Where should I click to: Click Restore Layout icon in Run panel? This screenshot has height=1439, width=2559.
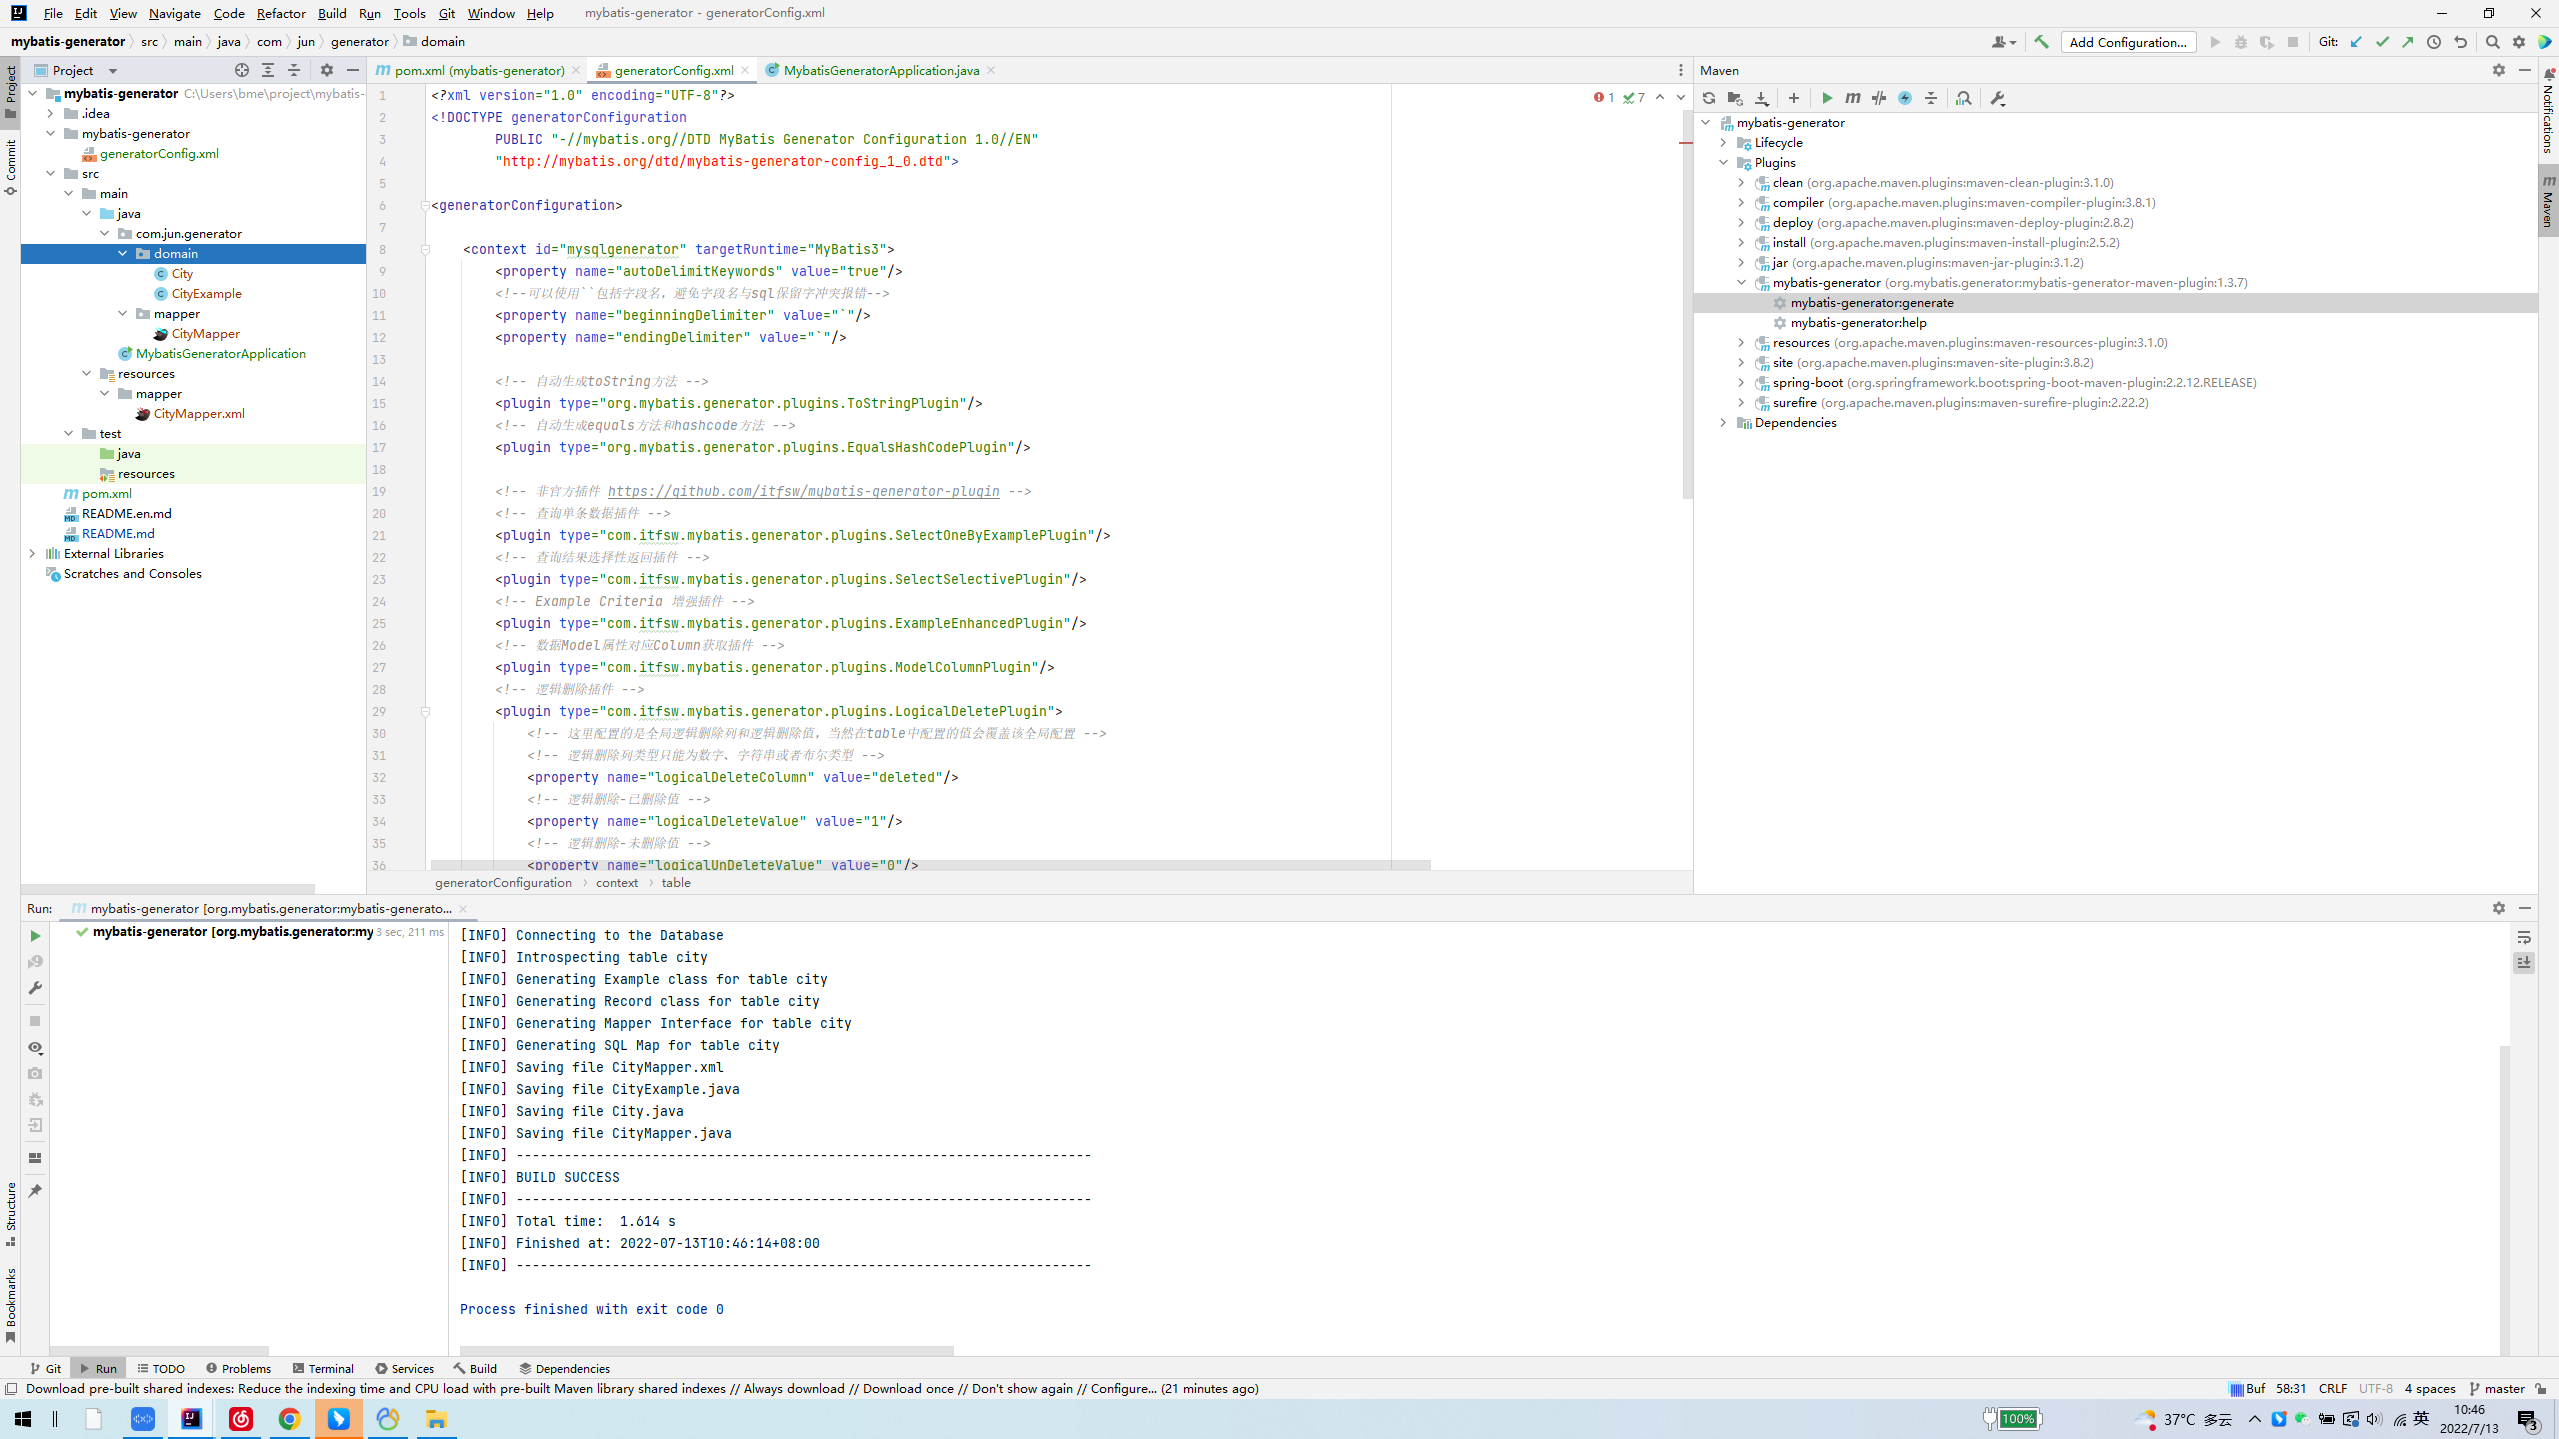(x=35, y=1158)
